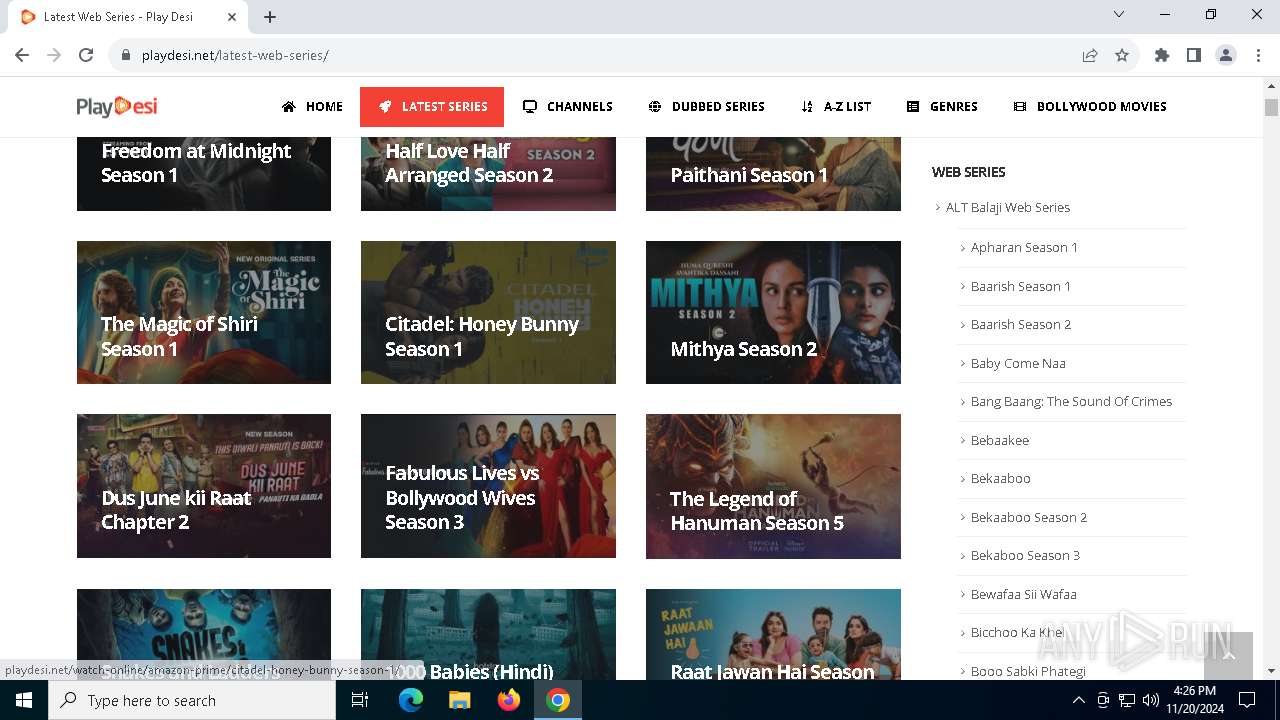The image size is (1280, 720).
Task: Open a new browser tab
Action: 270,17
